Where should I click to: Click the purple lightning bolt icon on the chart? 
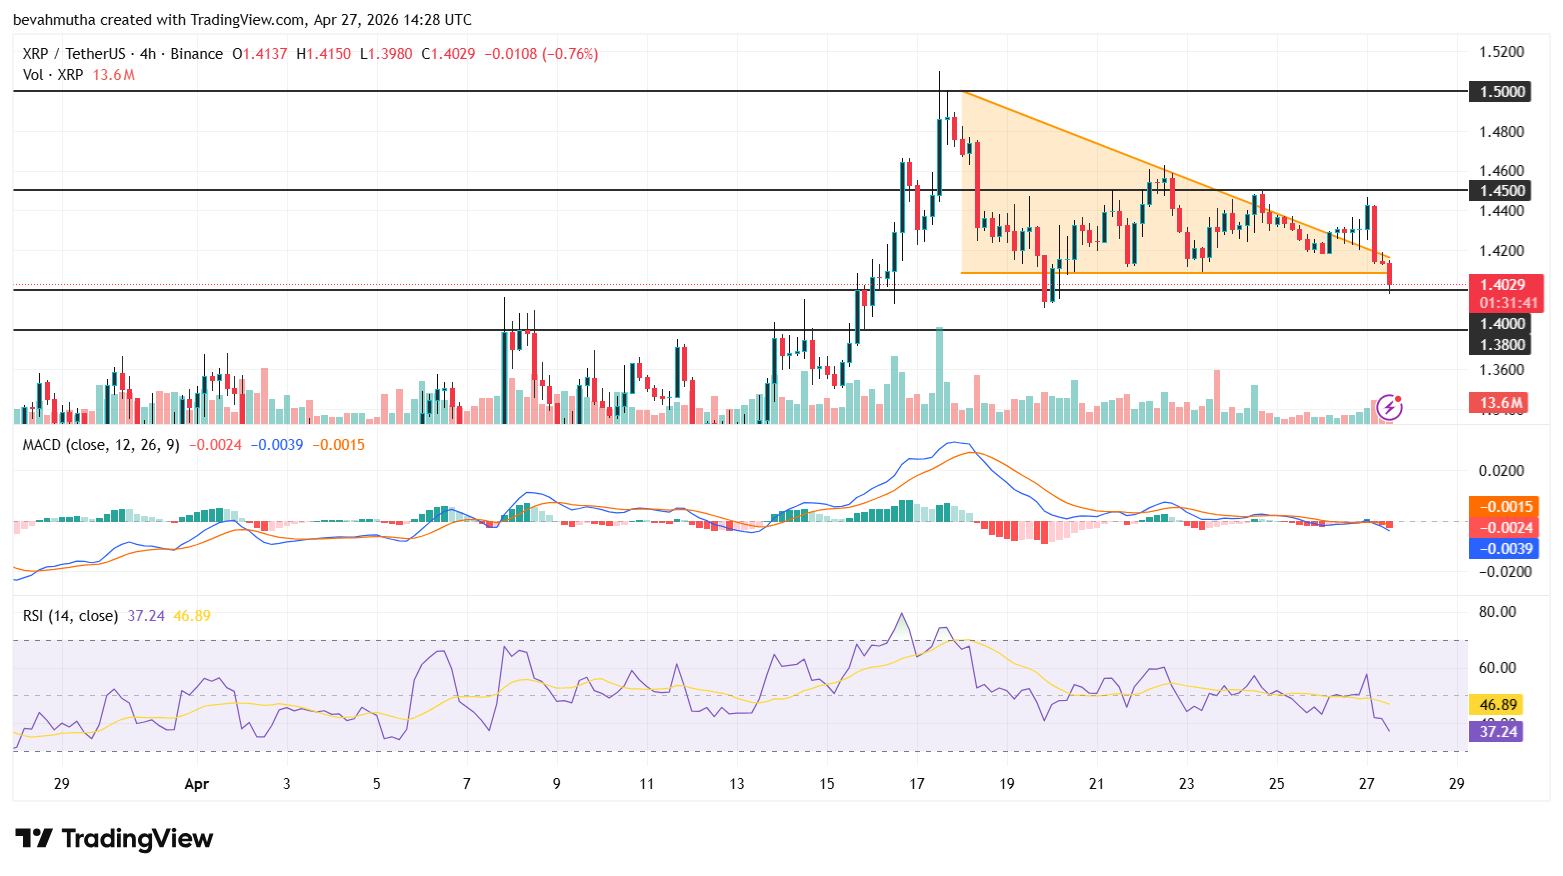[1391, 405]
